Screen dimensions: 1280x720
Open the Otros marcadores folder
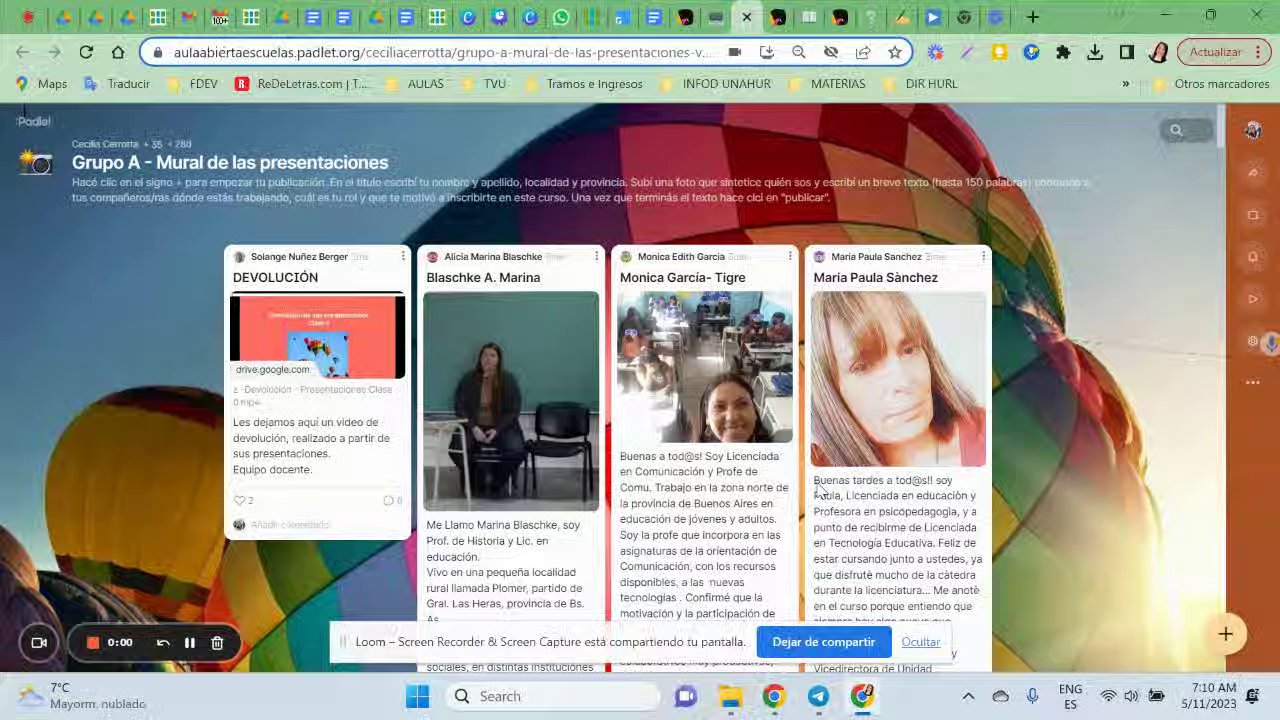tap(1211, 84)
